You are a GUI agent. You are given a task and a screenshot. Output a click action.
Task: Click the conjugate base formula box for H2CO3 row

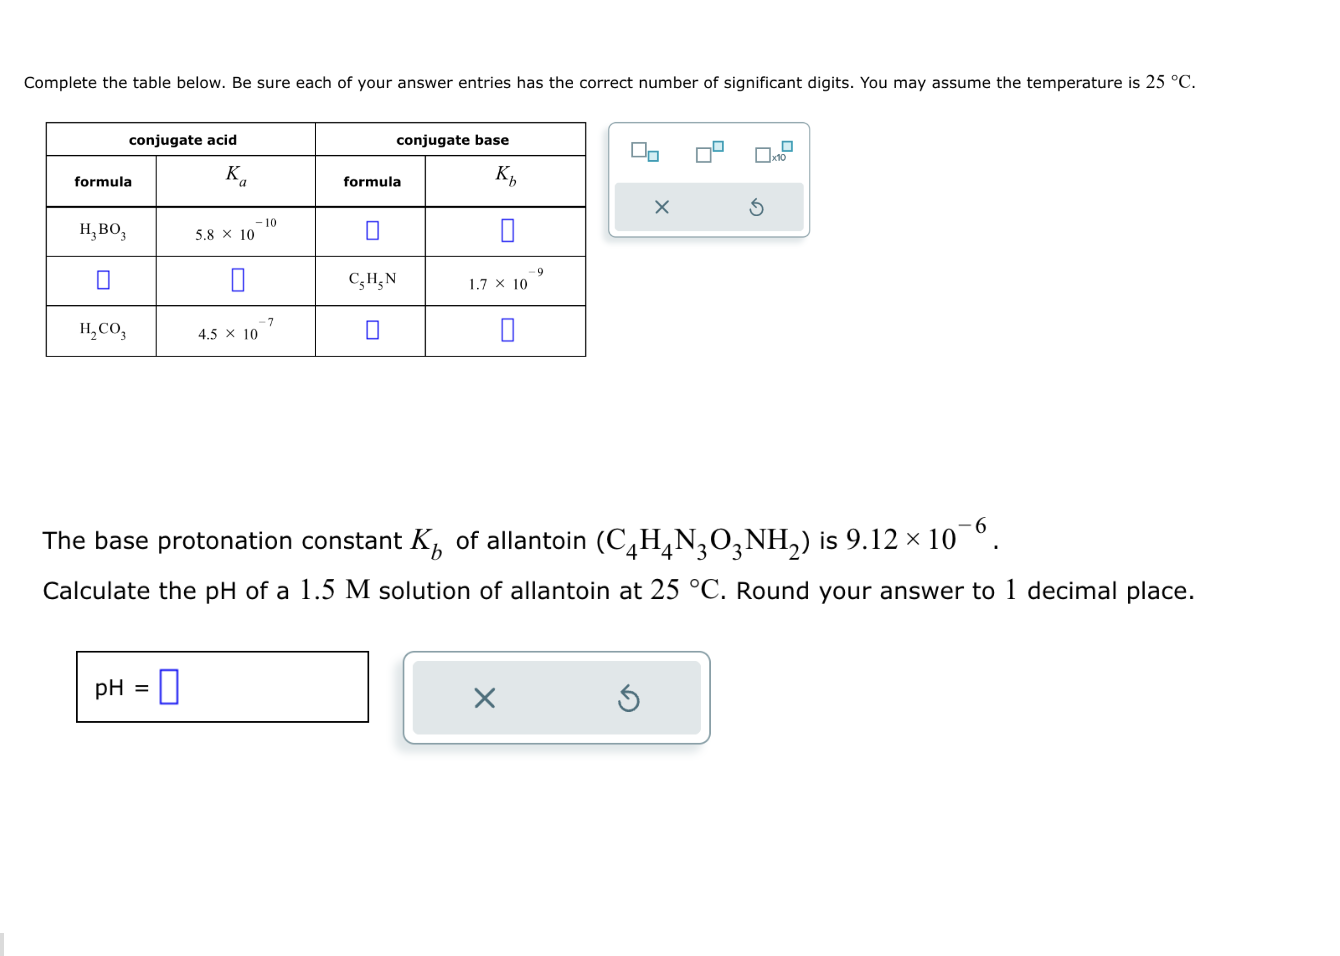tap(372, 330)
